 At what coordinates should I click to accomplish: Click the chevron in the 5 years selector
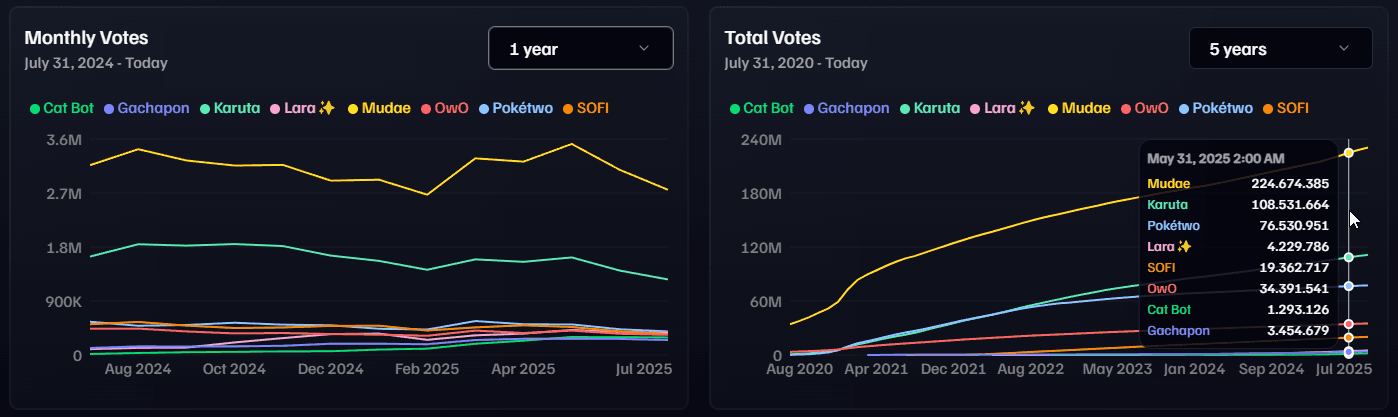(1343, 48)
